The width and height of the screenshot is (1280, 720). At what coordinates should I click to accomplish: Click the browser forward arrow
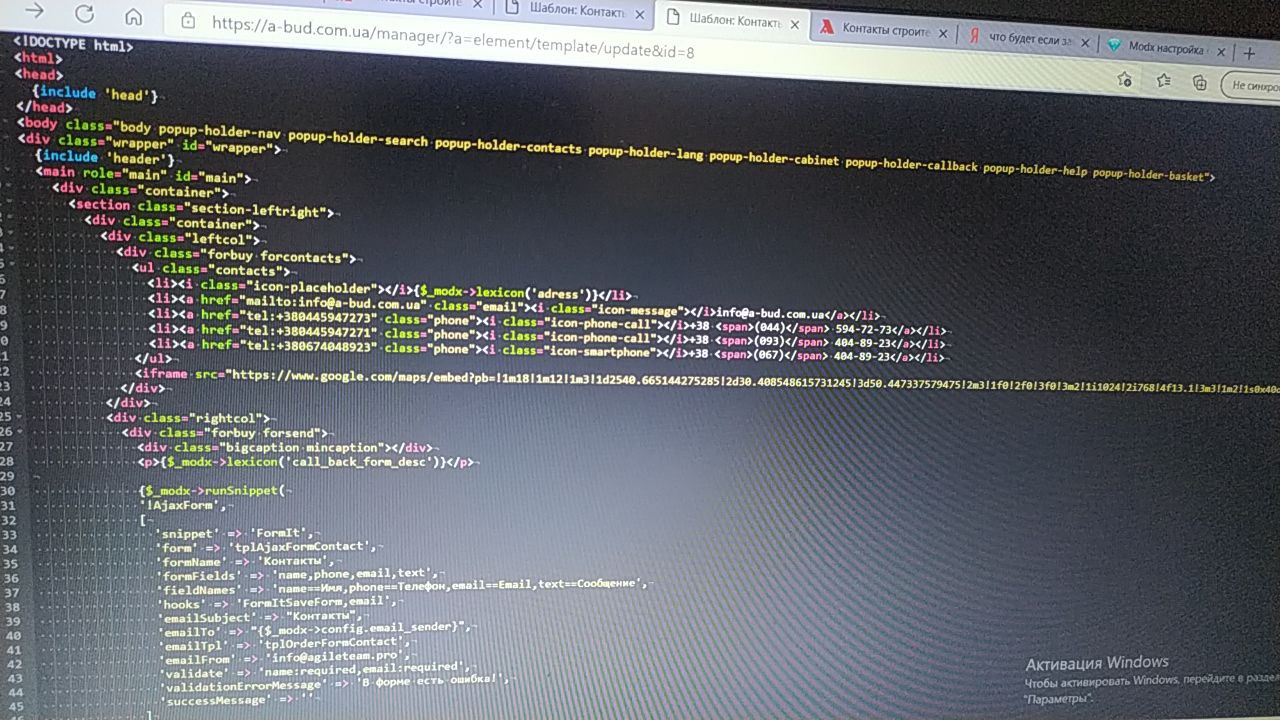point(34,11)
